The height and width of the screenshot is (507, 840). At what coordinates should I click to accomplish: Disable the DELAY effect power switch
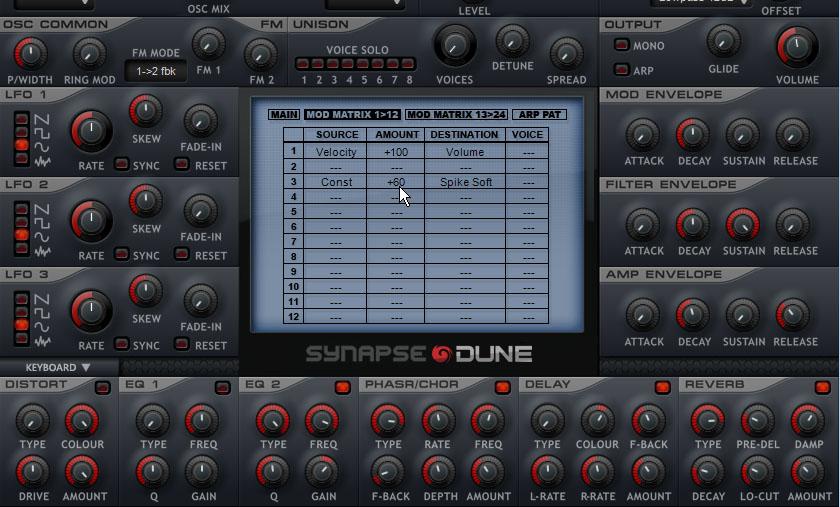663,387
